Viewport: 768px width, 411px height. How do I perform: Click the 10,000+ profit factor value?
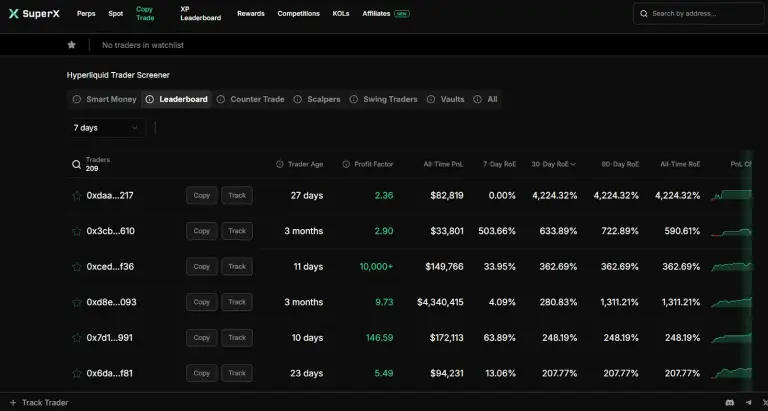point(376,267)
